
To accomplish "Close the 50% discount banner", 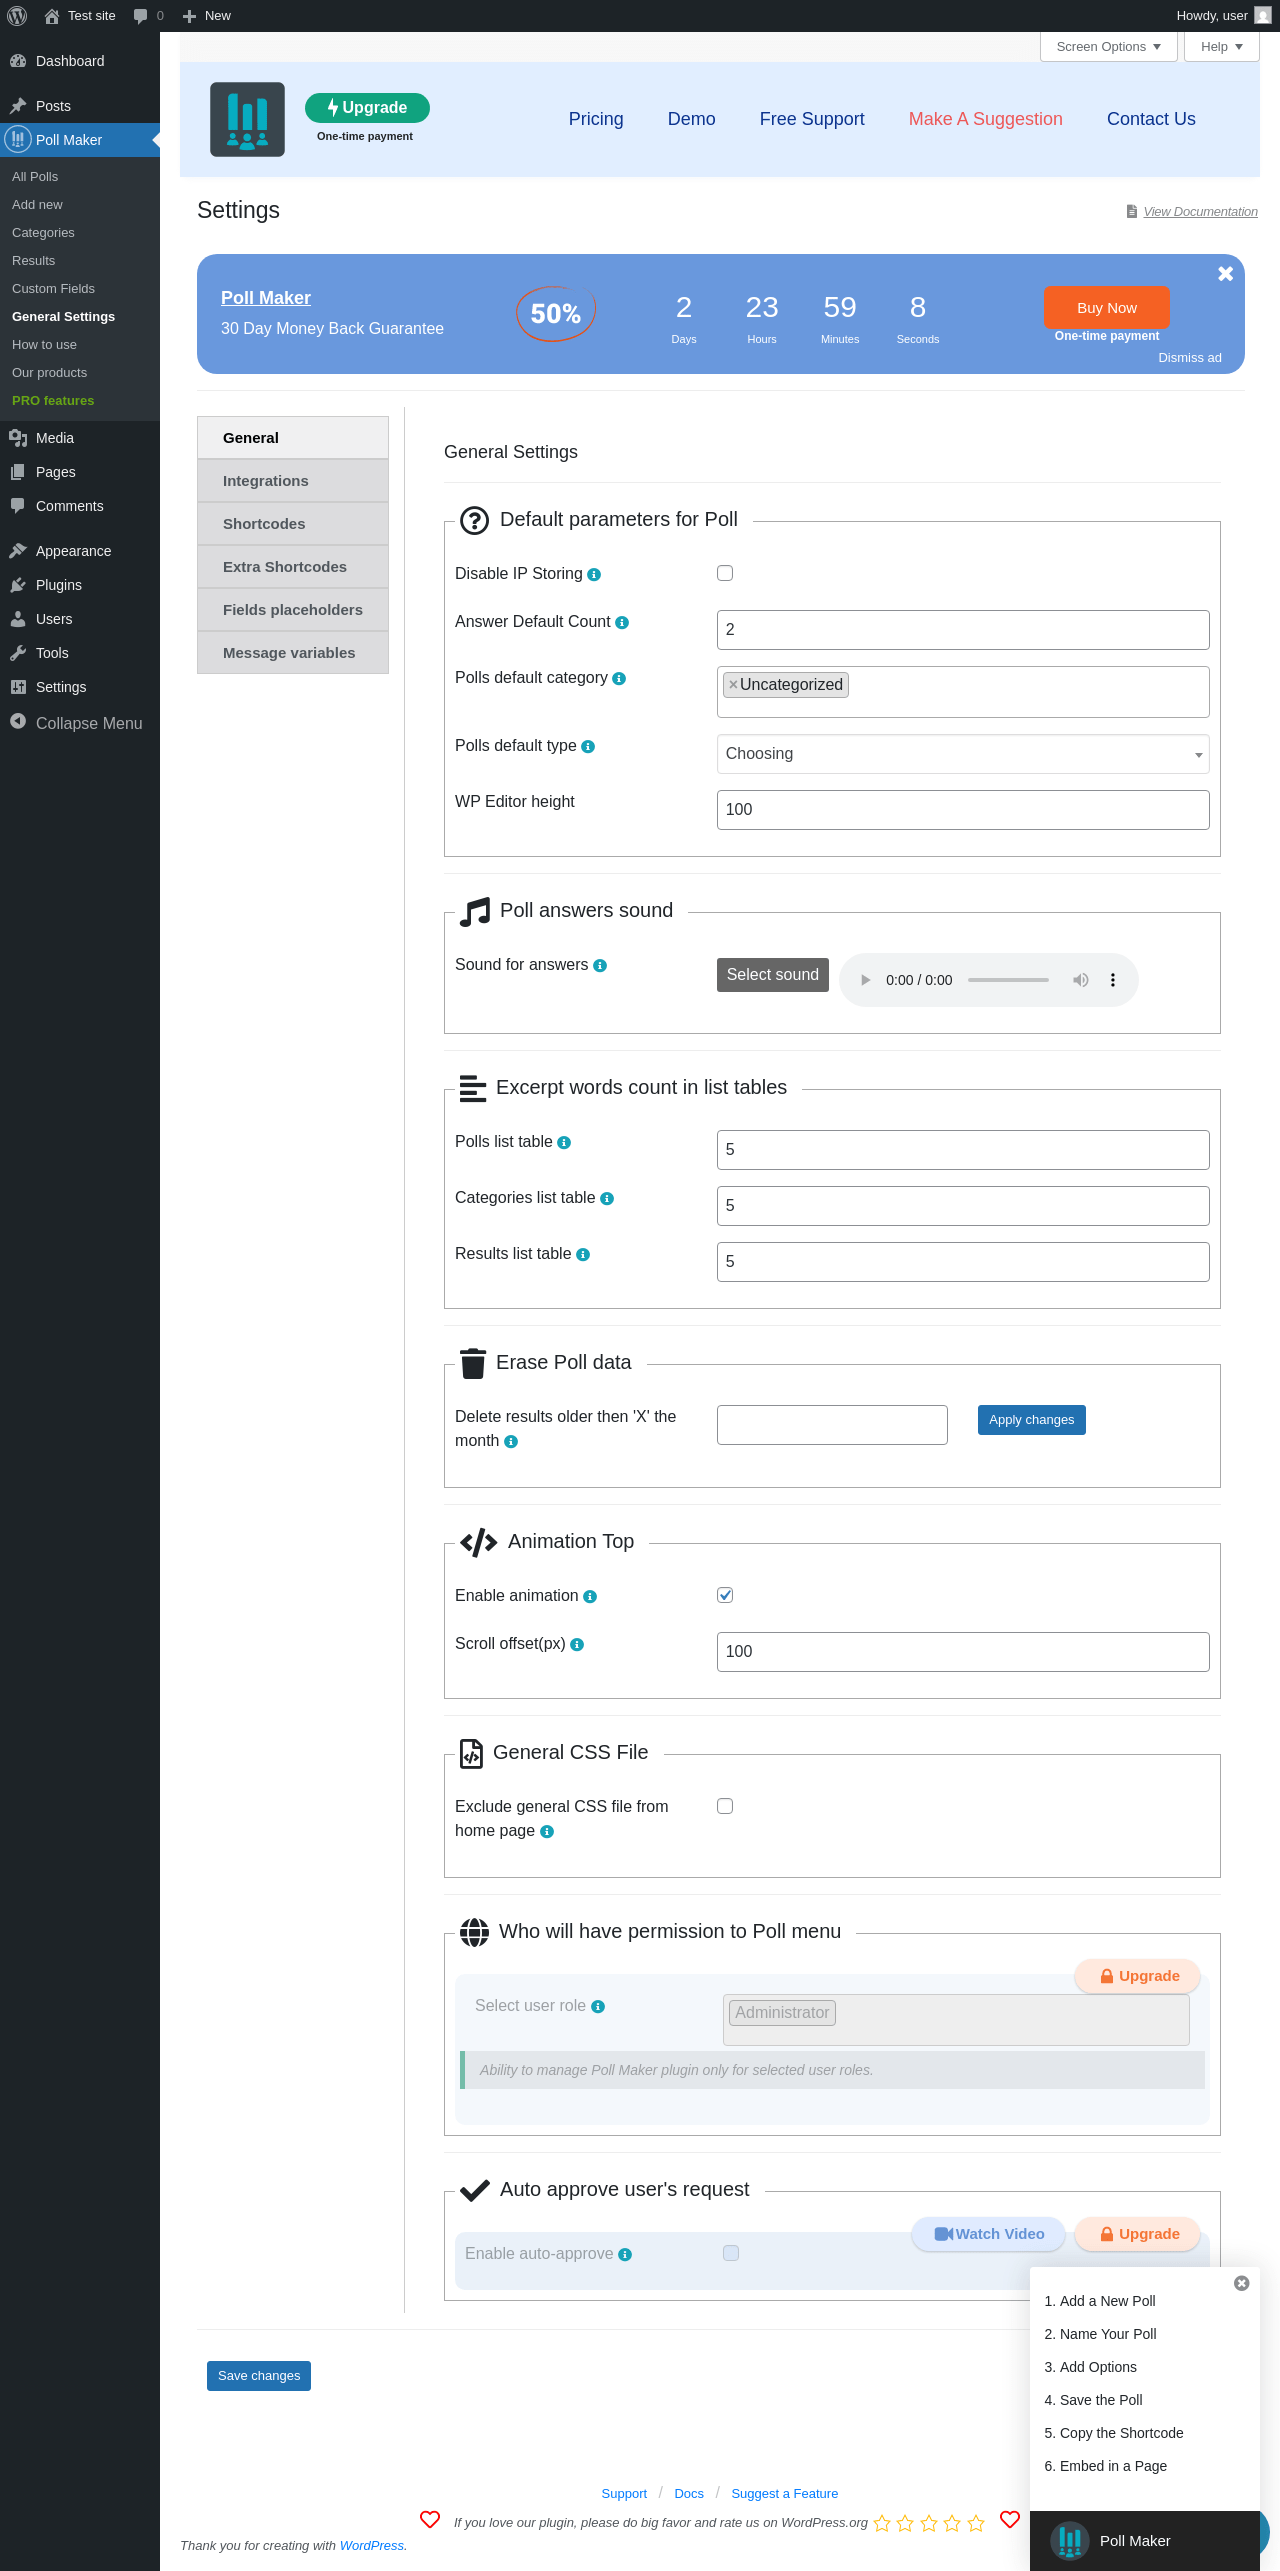I will tap(1225, 274).
